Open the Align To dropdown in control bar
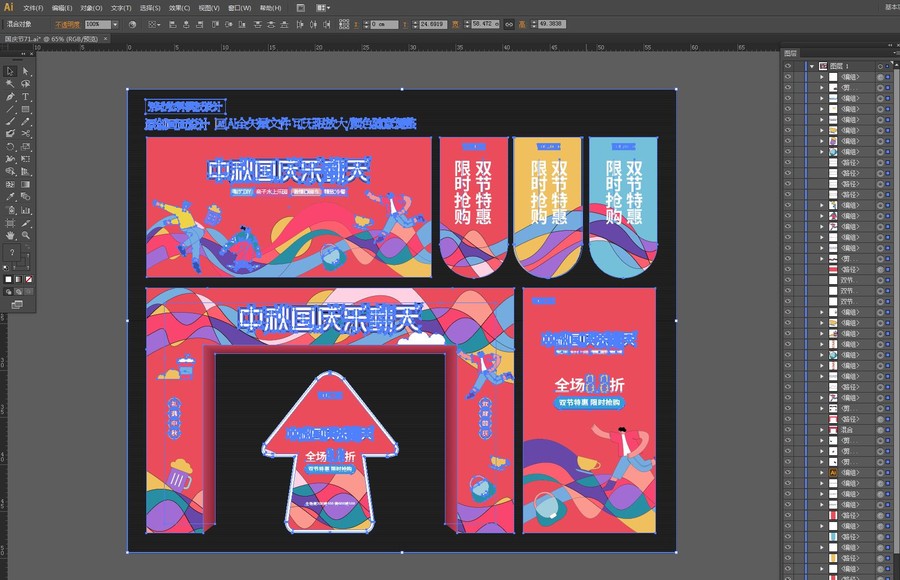Image resolution: width=900 pixels, height=580 pixels. [155, 24]
